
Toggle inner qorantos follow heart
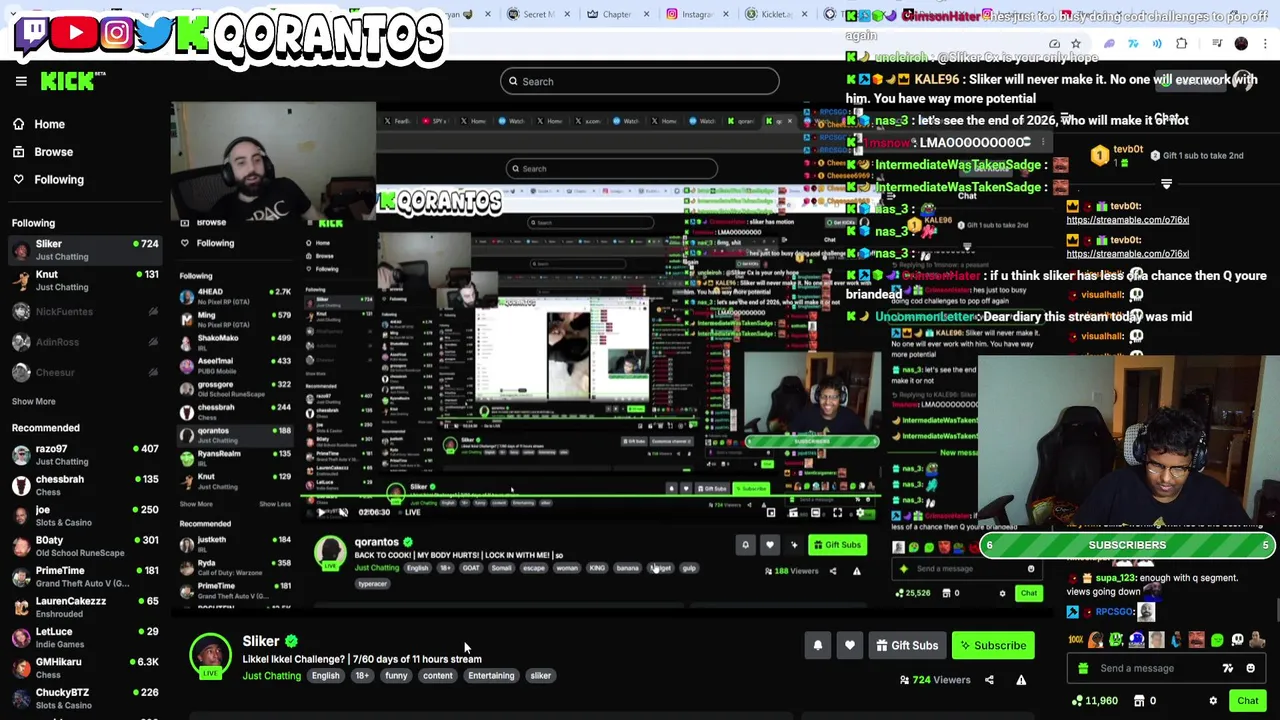tap(769, 545)
